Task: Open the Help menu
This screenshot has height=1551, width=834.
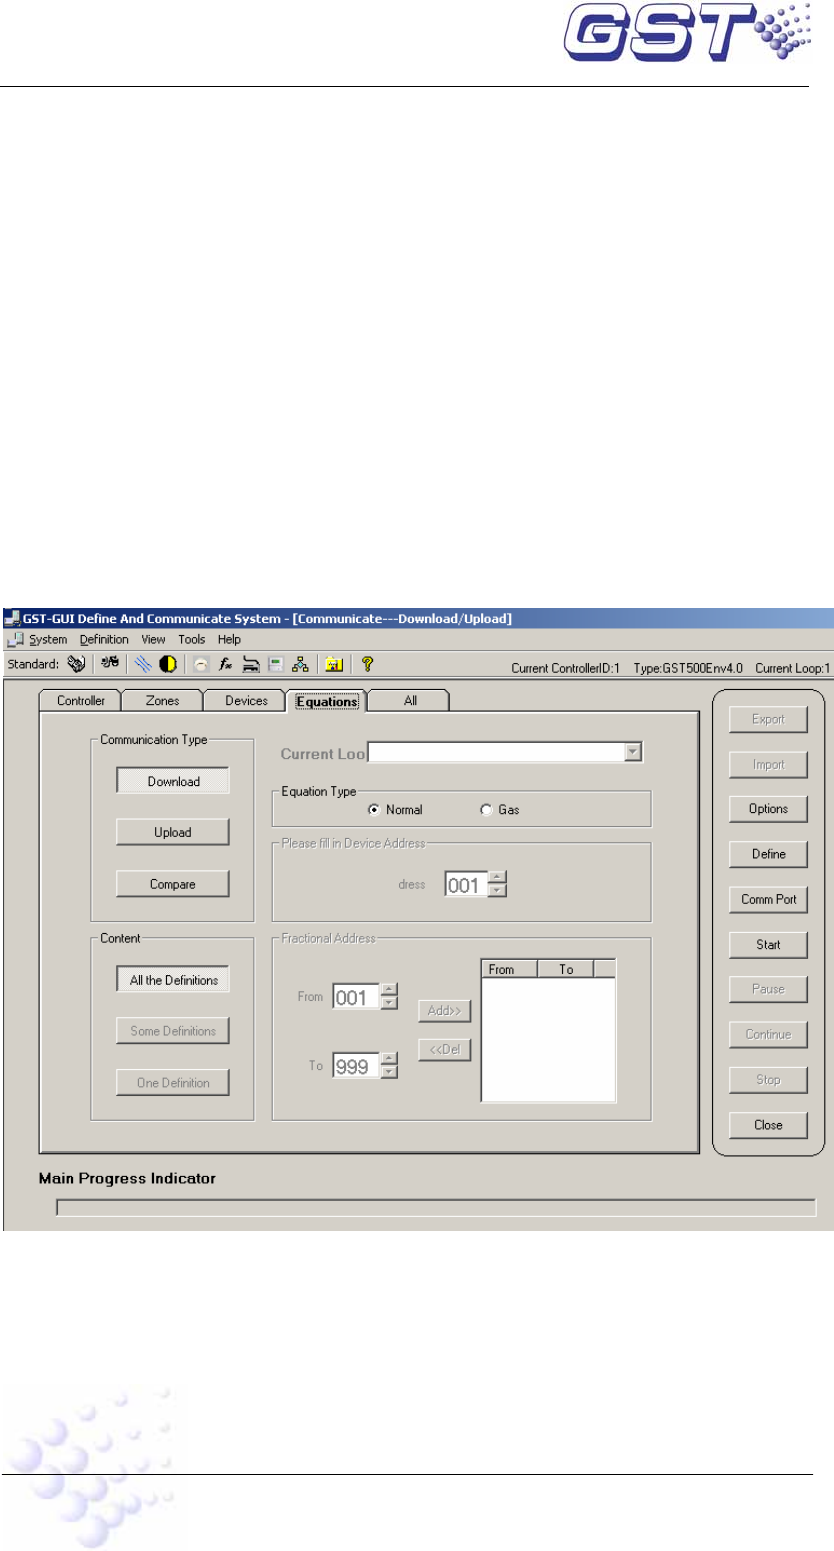Action: 229,640
